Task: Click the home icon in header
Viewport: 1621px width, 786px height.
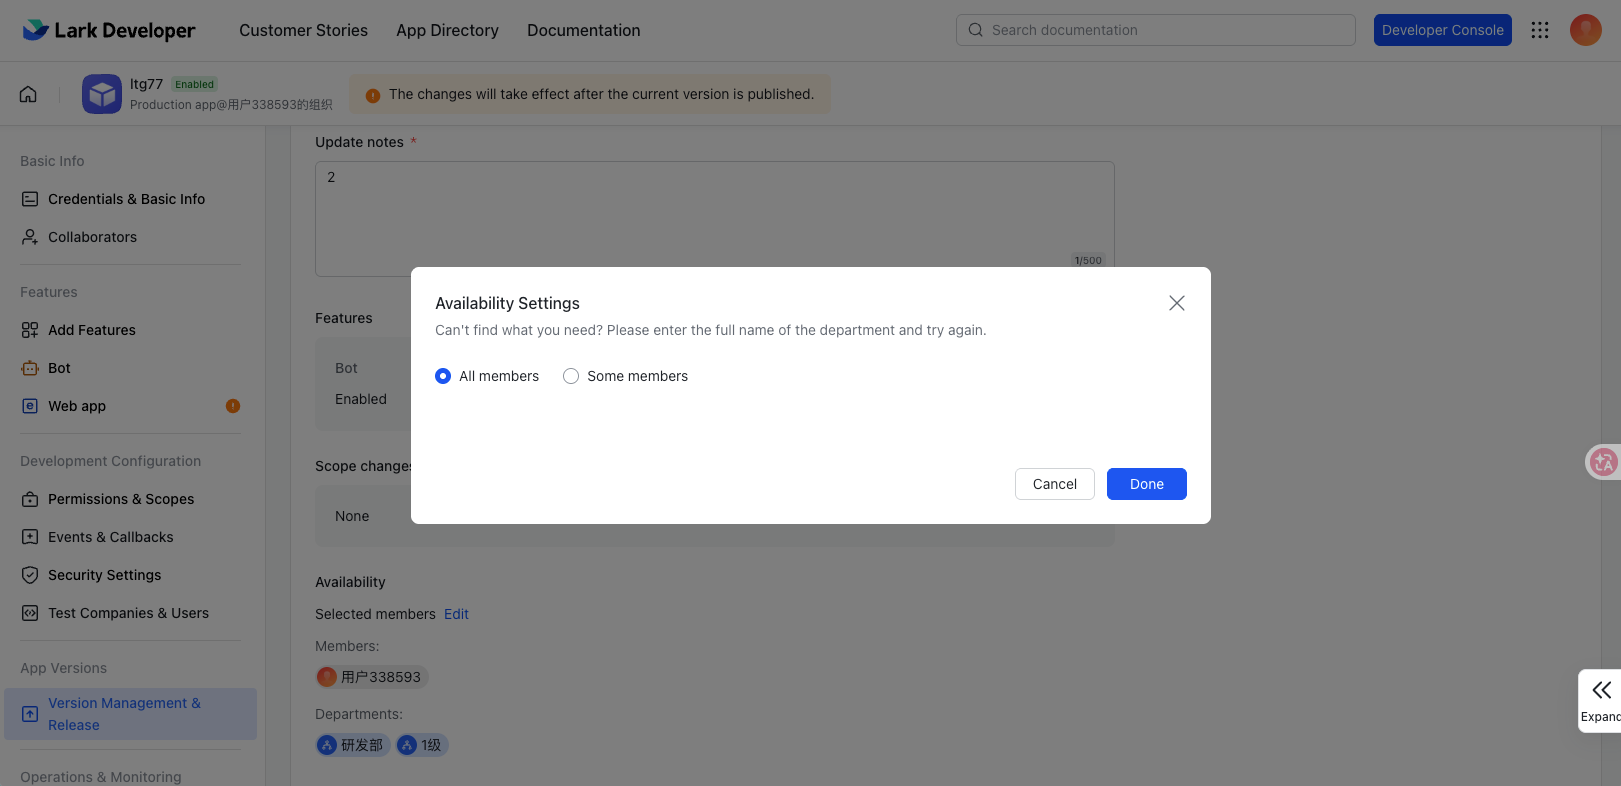Action: point(28,94)
